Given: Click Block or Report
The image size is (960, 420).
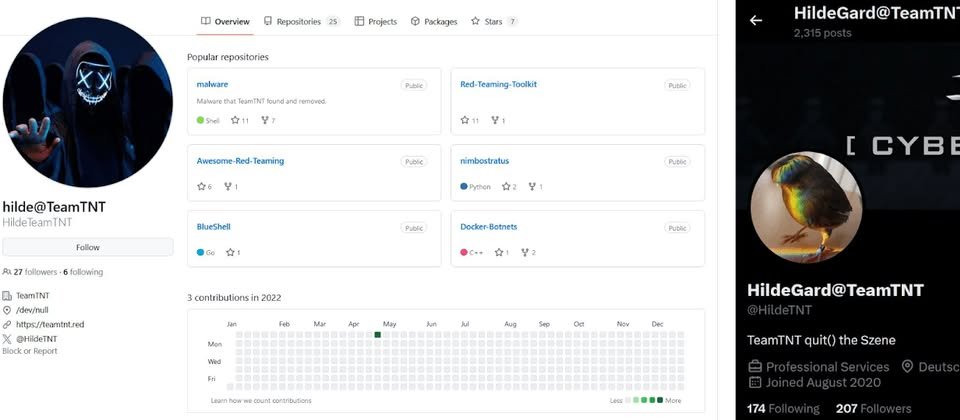Looking at the screenshot, I should coord(30,351).
